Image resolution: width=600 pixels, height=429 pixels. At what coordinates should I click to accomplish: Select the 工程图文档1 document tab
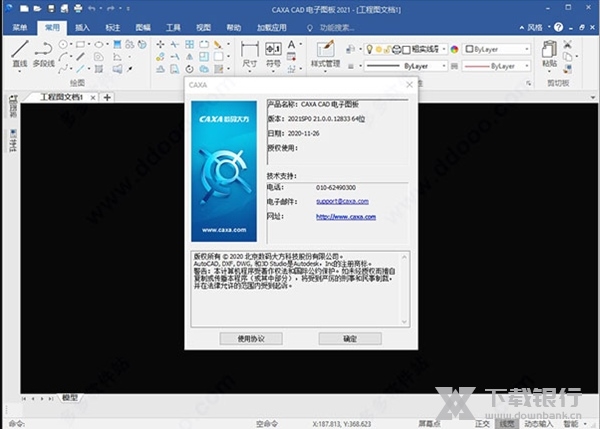point(61,97)
